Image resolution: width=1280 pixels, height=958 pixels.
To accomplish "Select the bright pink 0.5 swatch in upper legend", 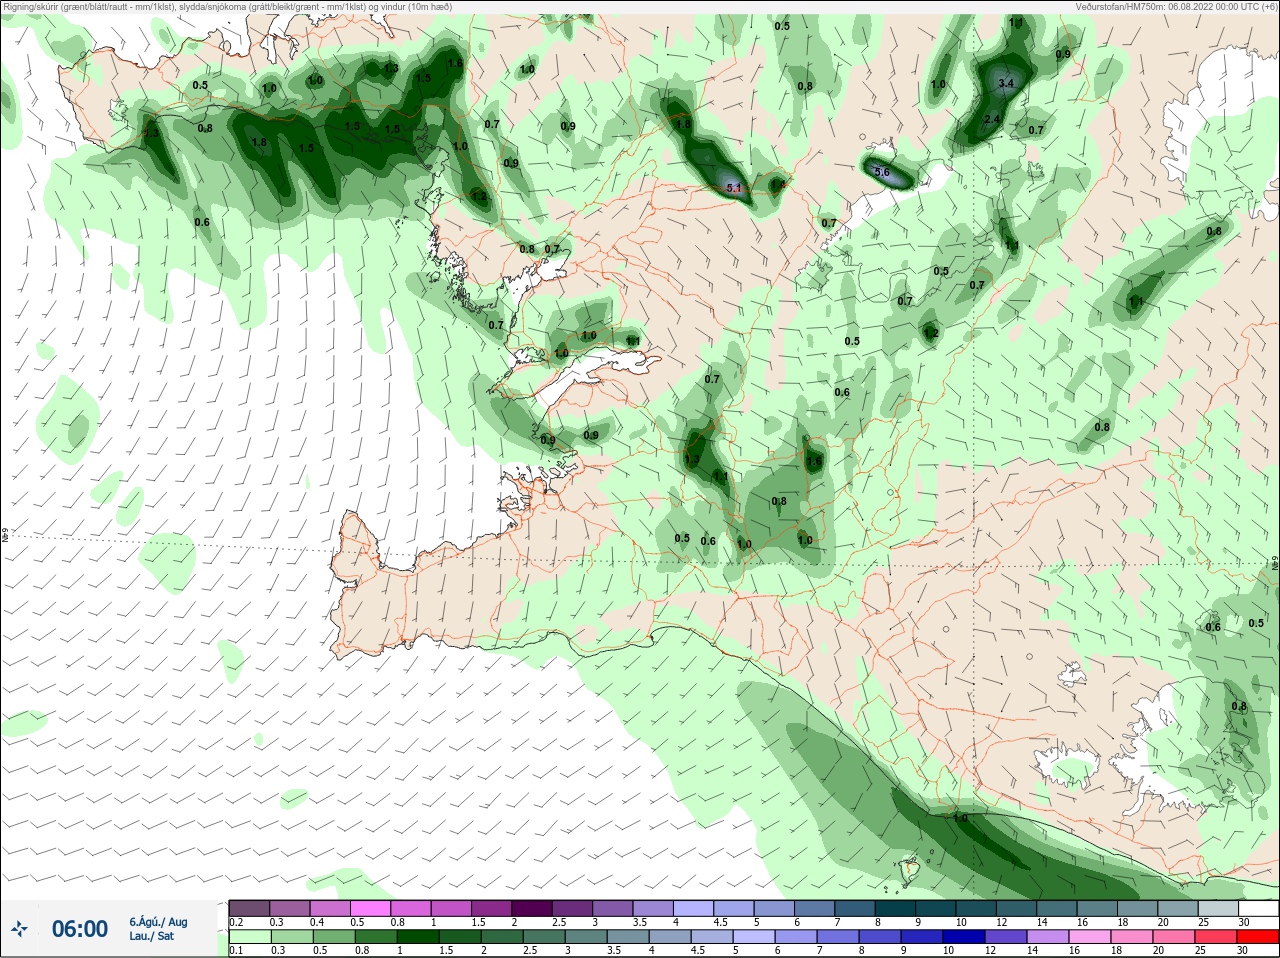I will pyautogui.click(x=371, y=908).
